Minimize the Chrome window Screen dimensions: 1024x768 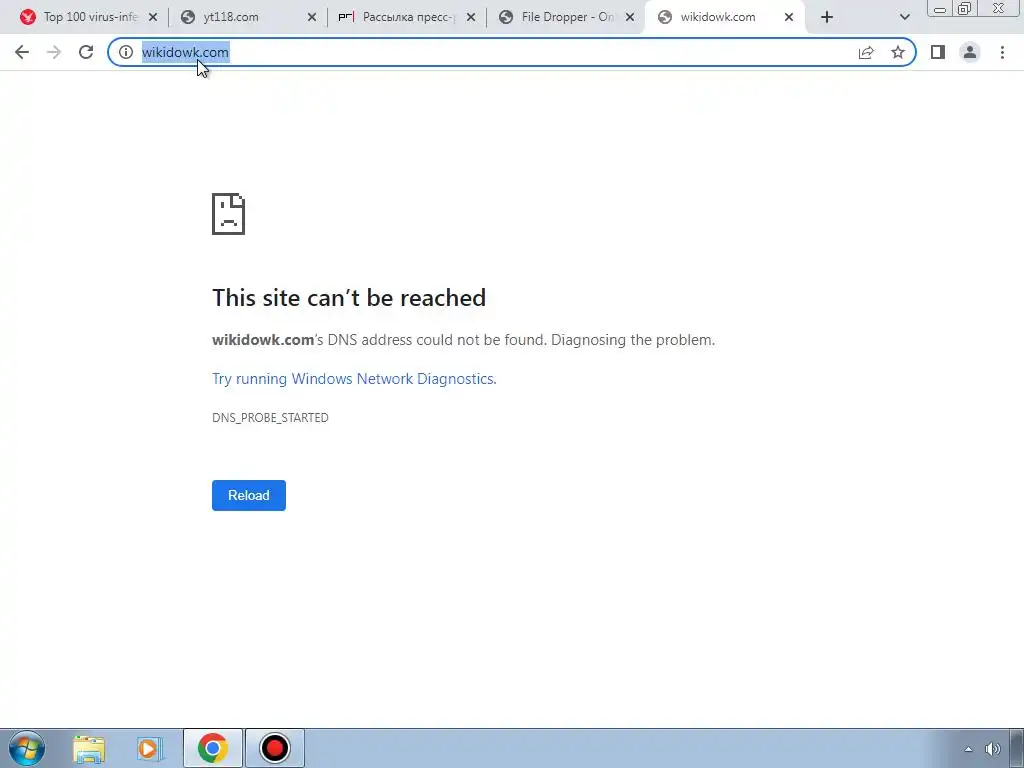click(940, 8)
